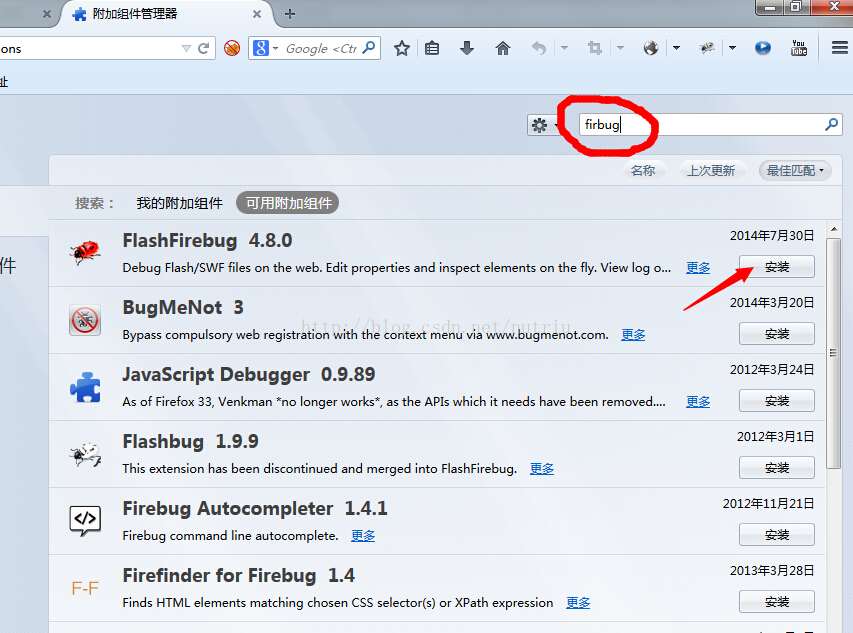The height and width of the screenshot is (633, 853).
Task: Open a new tab with plus button
Action: click(290, 14)
